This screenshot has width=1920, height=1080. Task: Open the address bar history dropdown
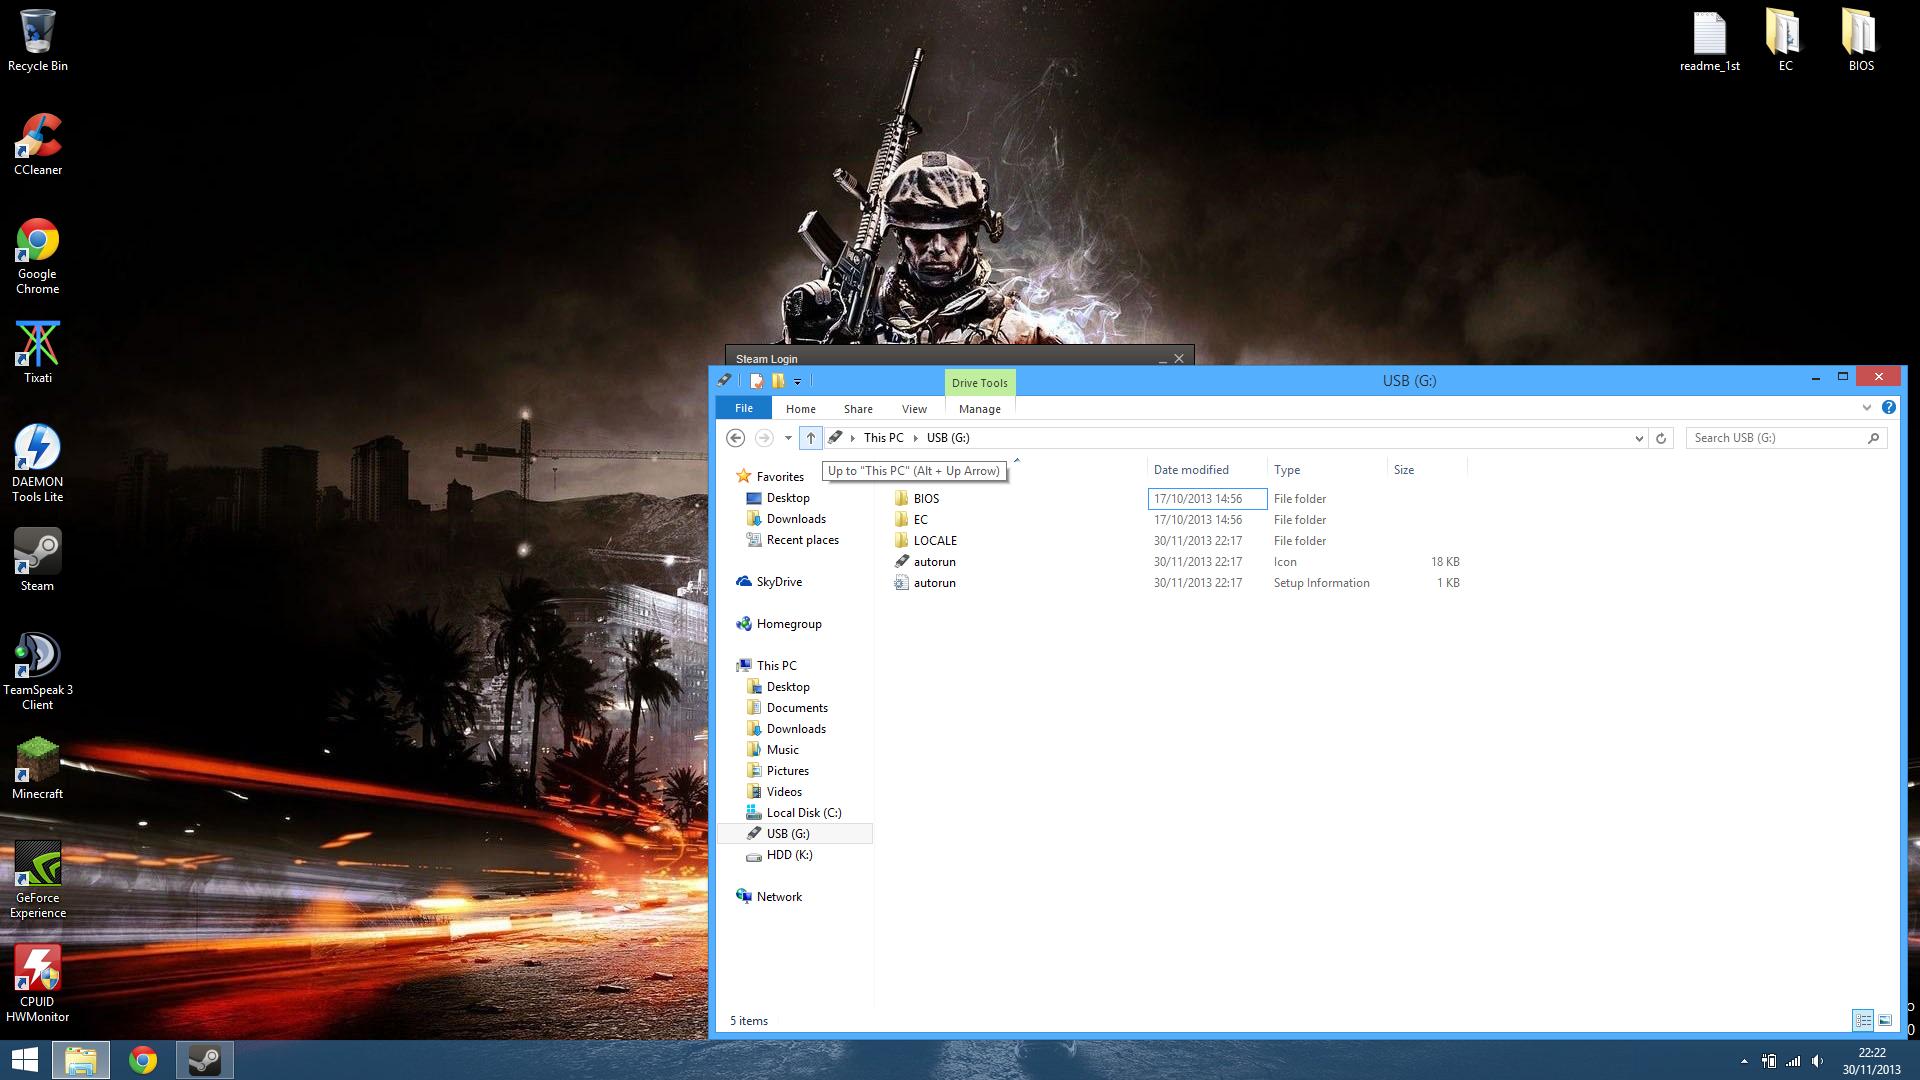click(x=1638, y=438)
